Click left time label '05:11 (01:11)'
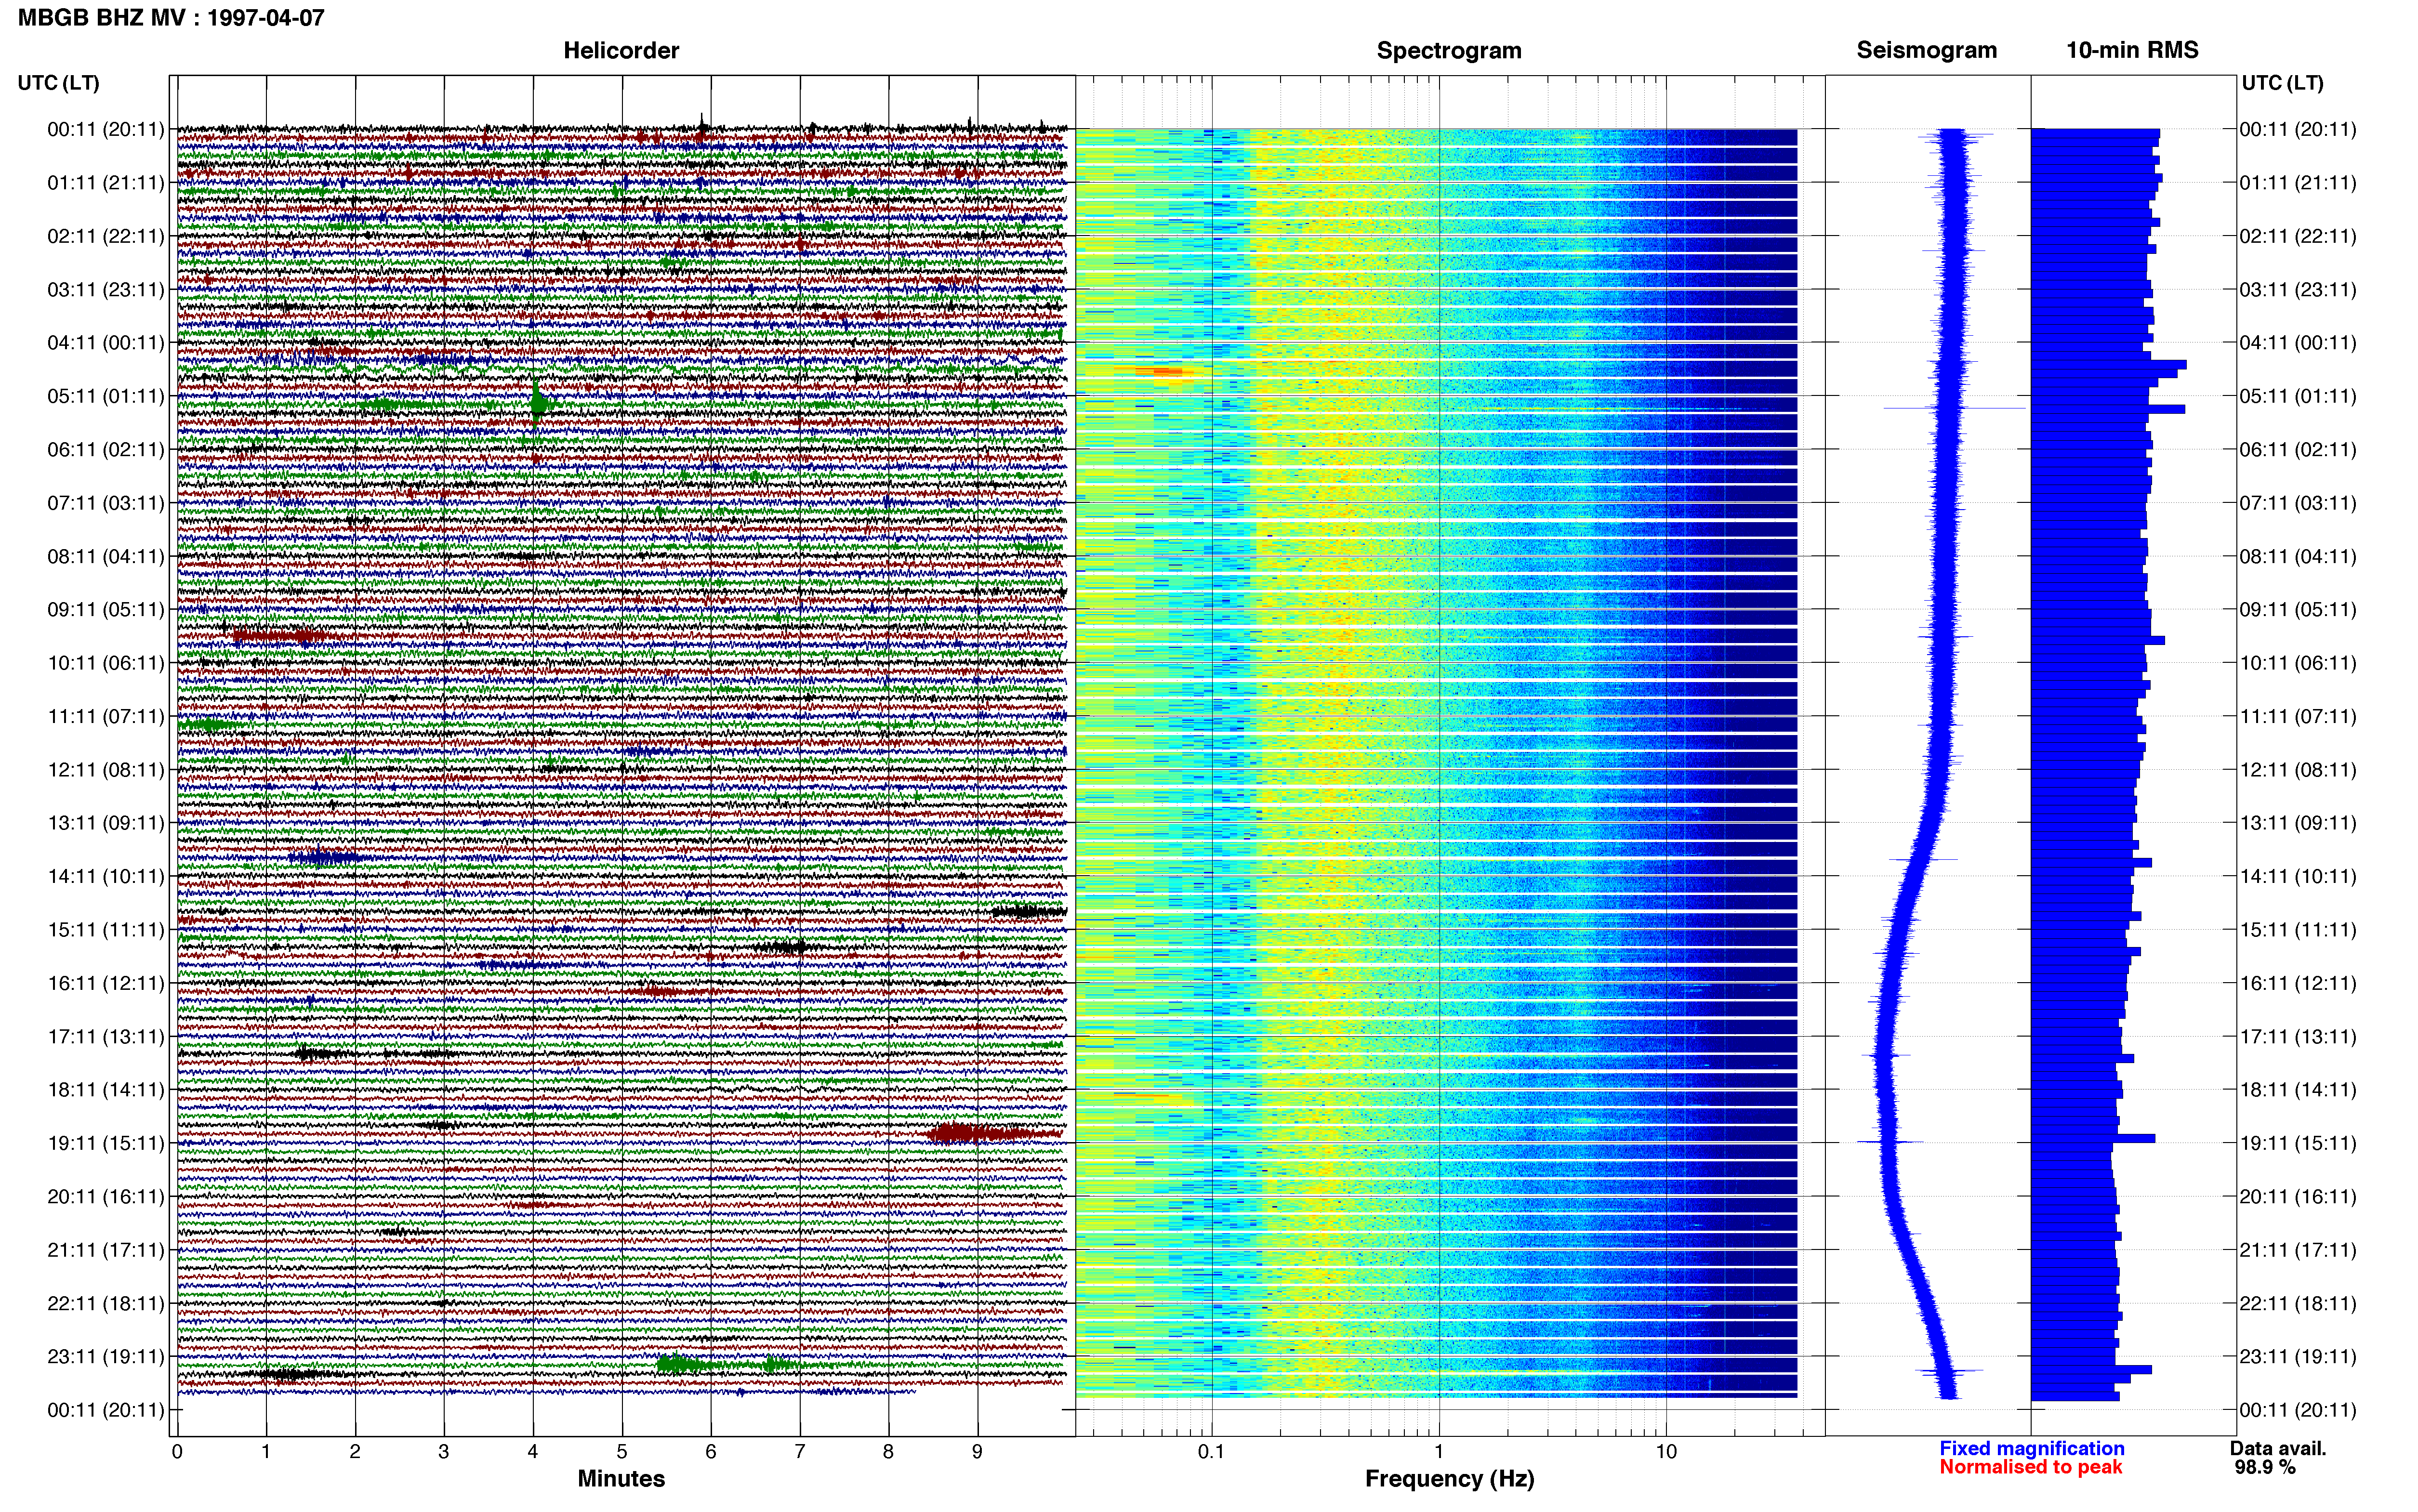The height and width of the screenshot is (1512, 2418). coord(106,396)
